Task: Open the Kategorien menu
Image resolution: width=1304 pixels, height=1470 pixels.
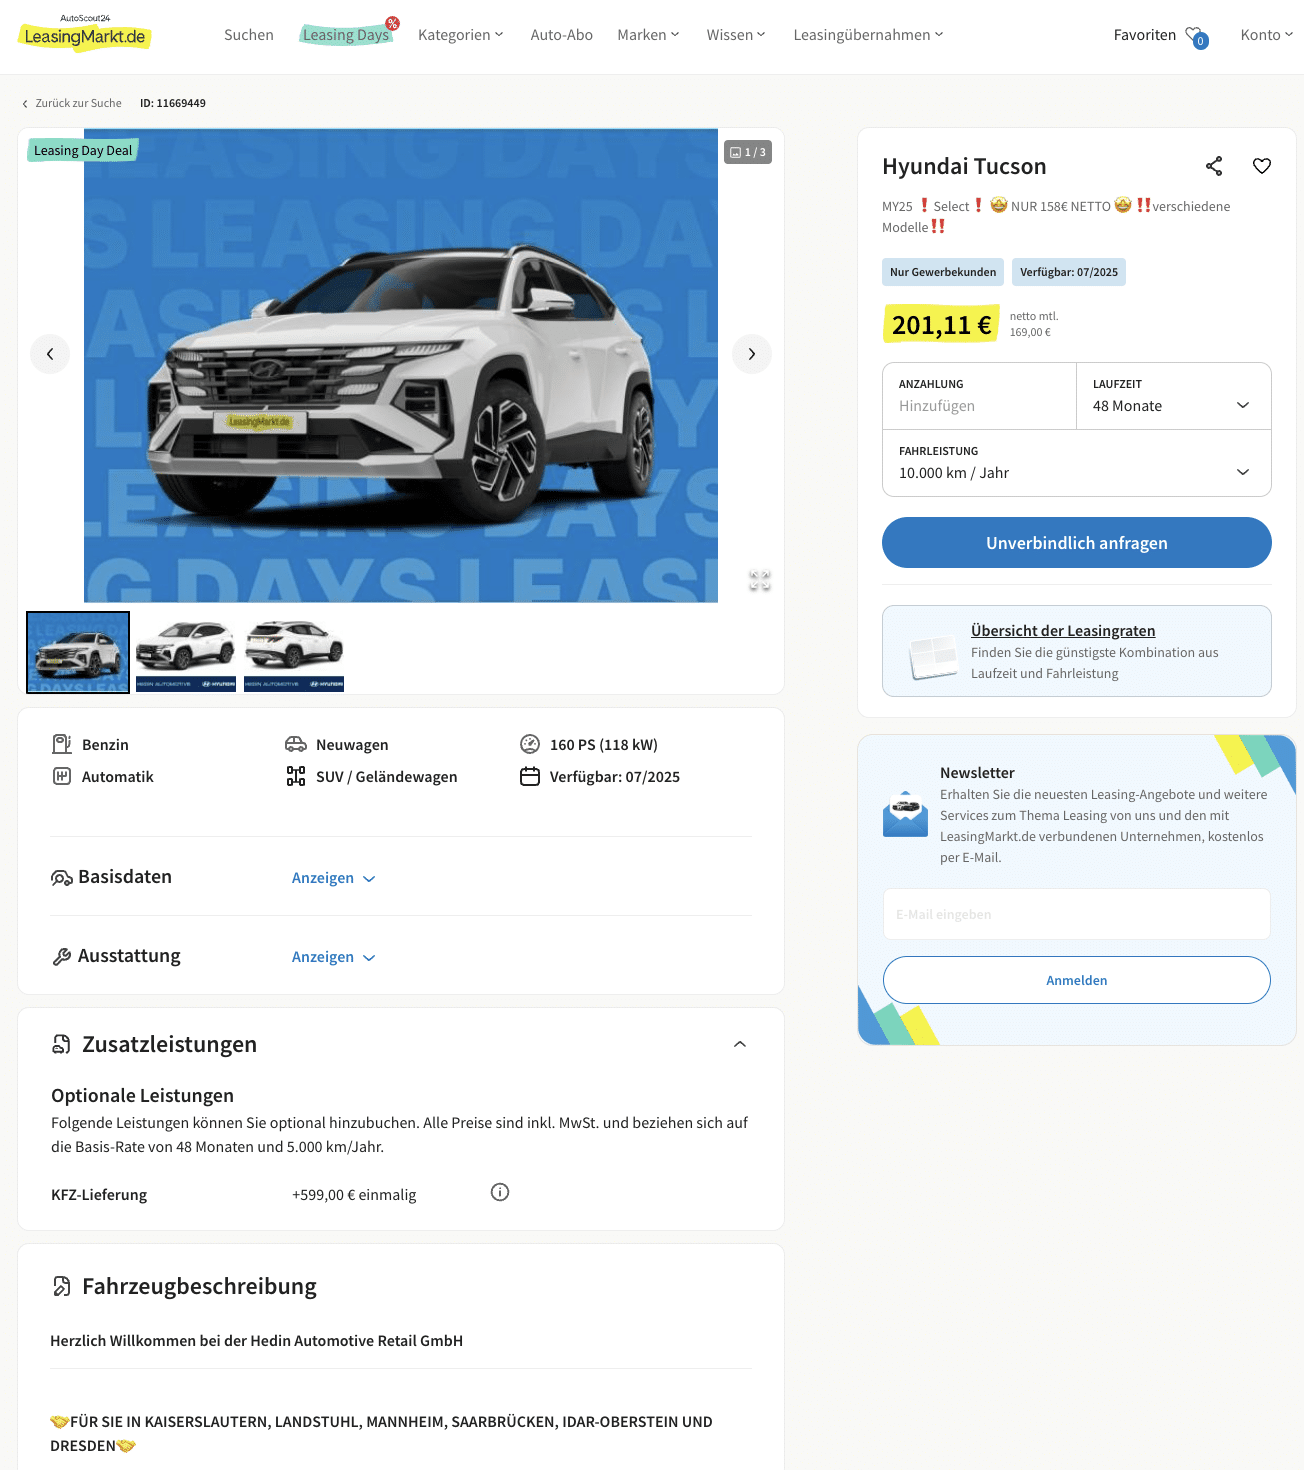Action: tap(461, 35)
